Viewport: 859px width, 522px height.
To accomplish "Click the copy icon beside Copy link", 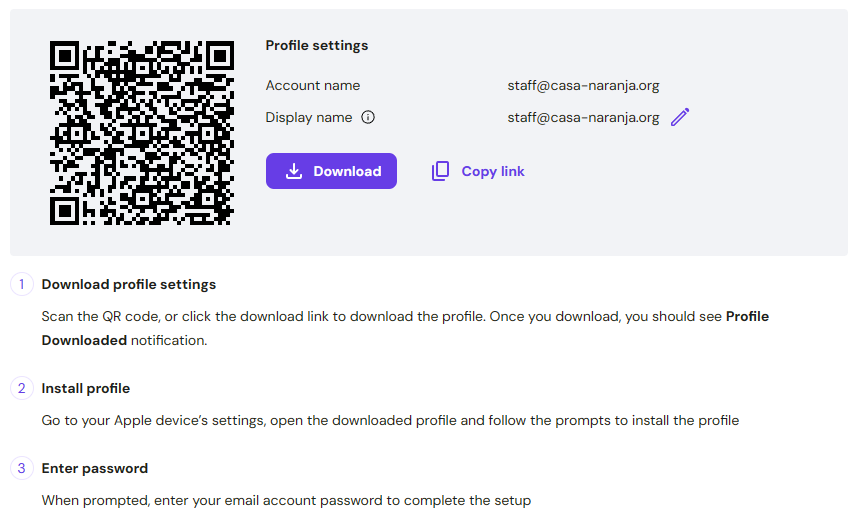I will point(440,171).
